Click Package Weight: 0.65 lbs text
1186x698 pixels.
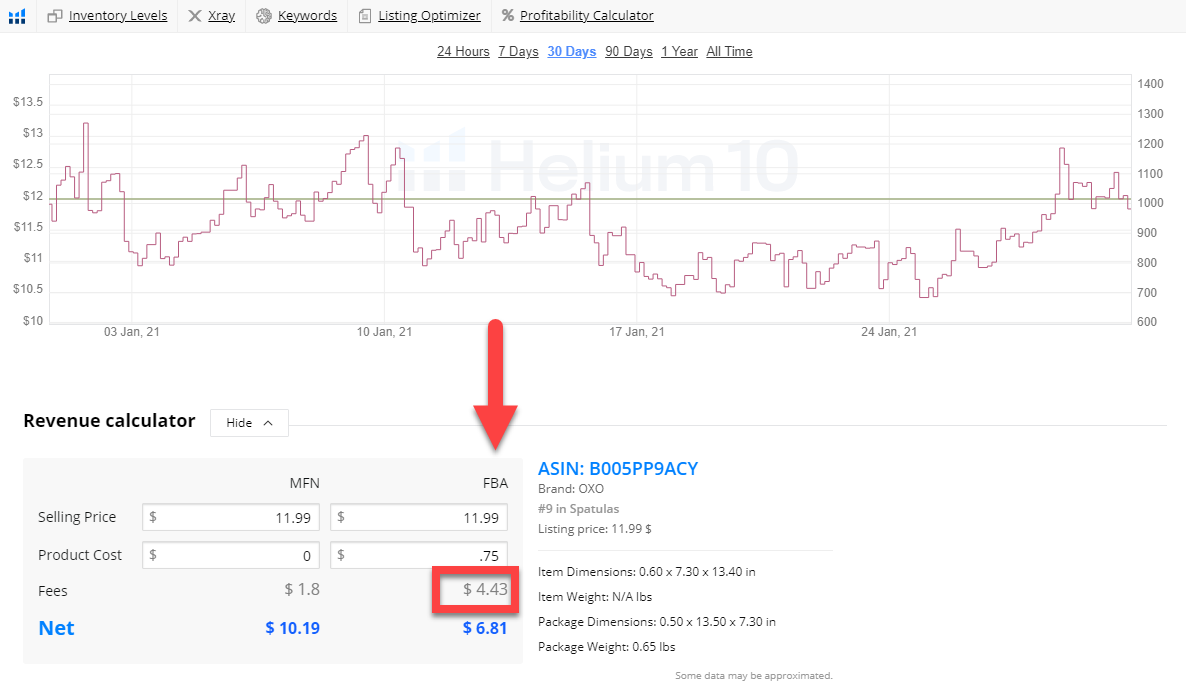click(607, 647)
